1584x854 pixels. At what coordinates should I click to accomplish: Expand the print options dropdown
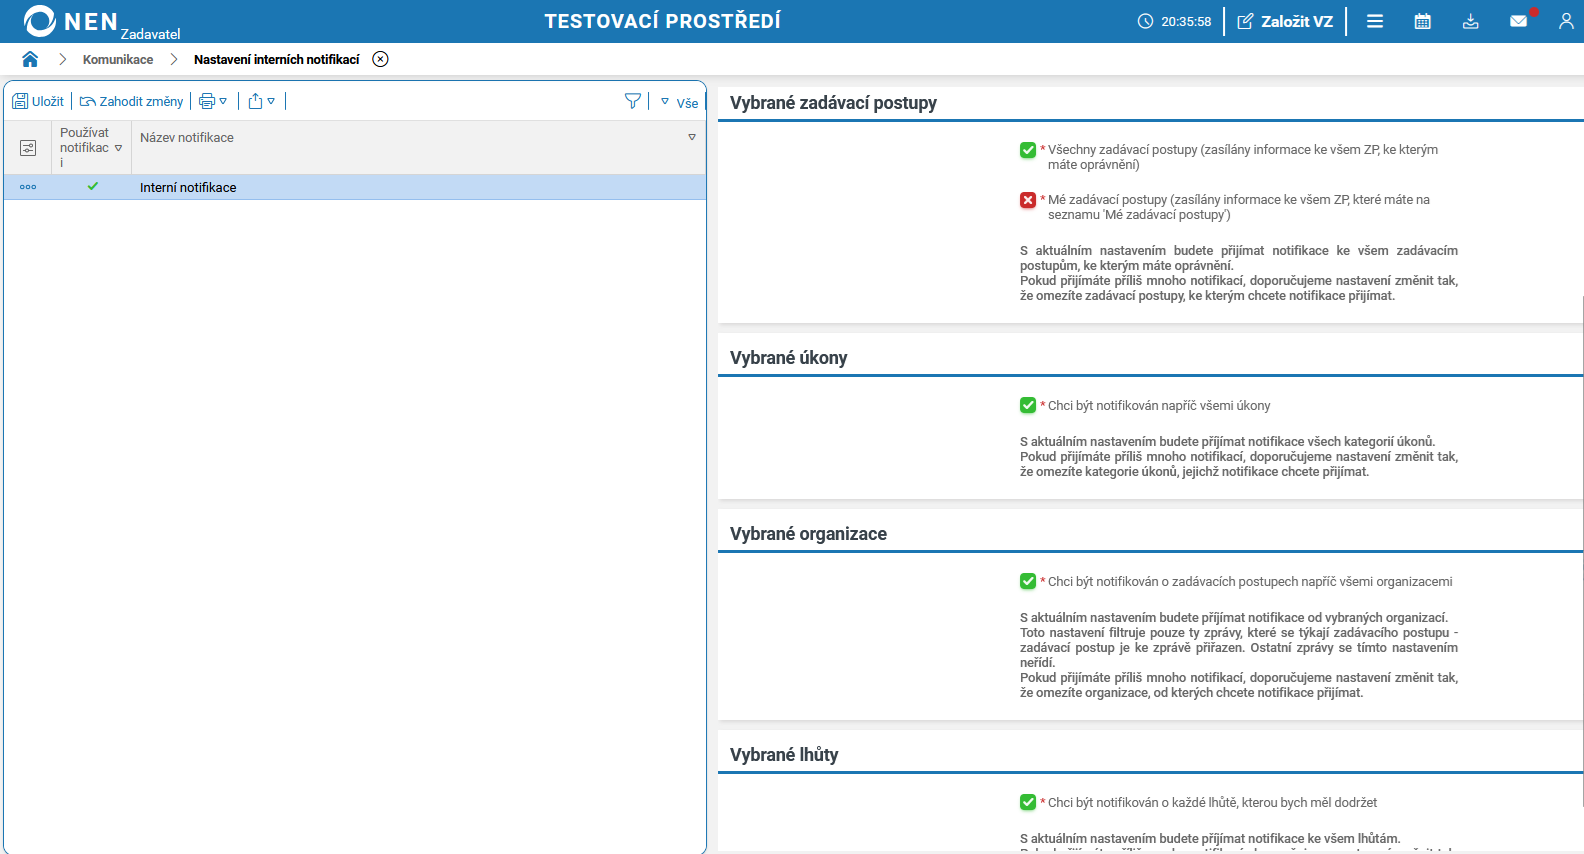pos(213,101)
